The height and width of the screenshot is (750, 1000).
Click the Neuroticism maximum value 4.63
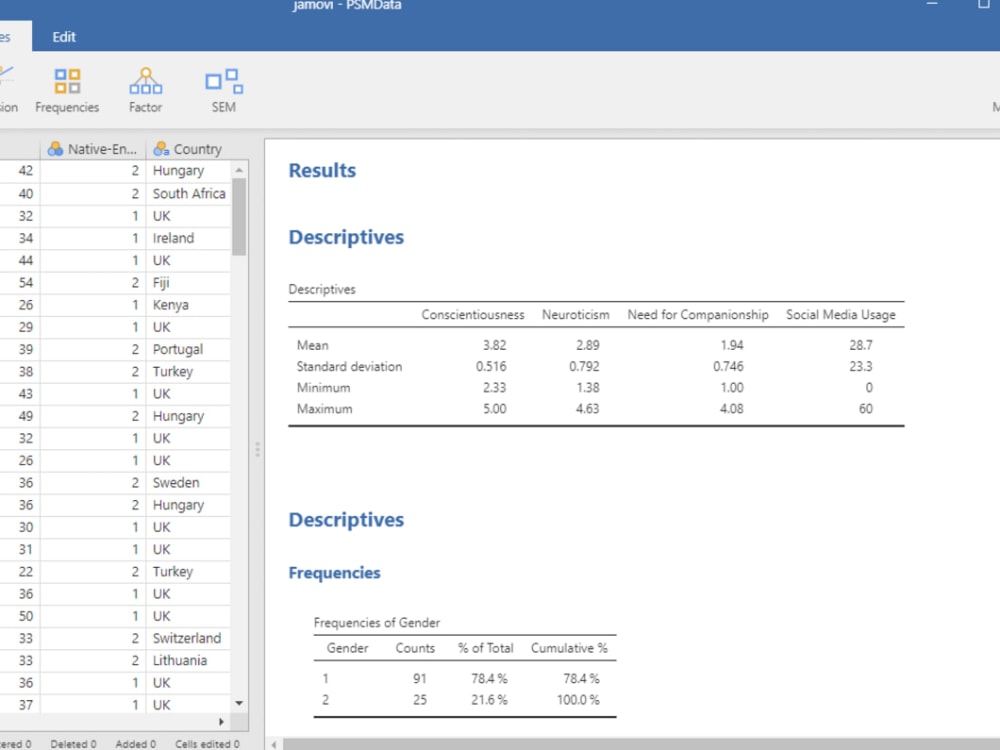[587, 409]
